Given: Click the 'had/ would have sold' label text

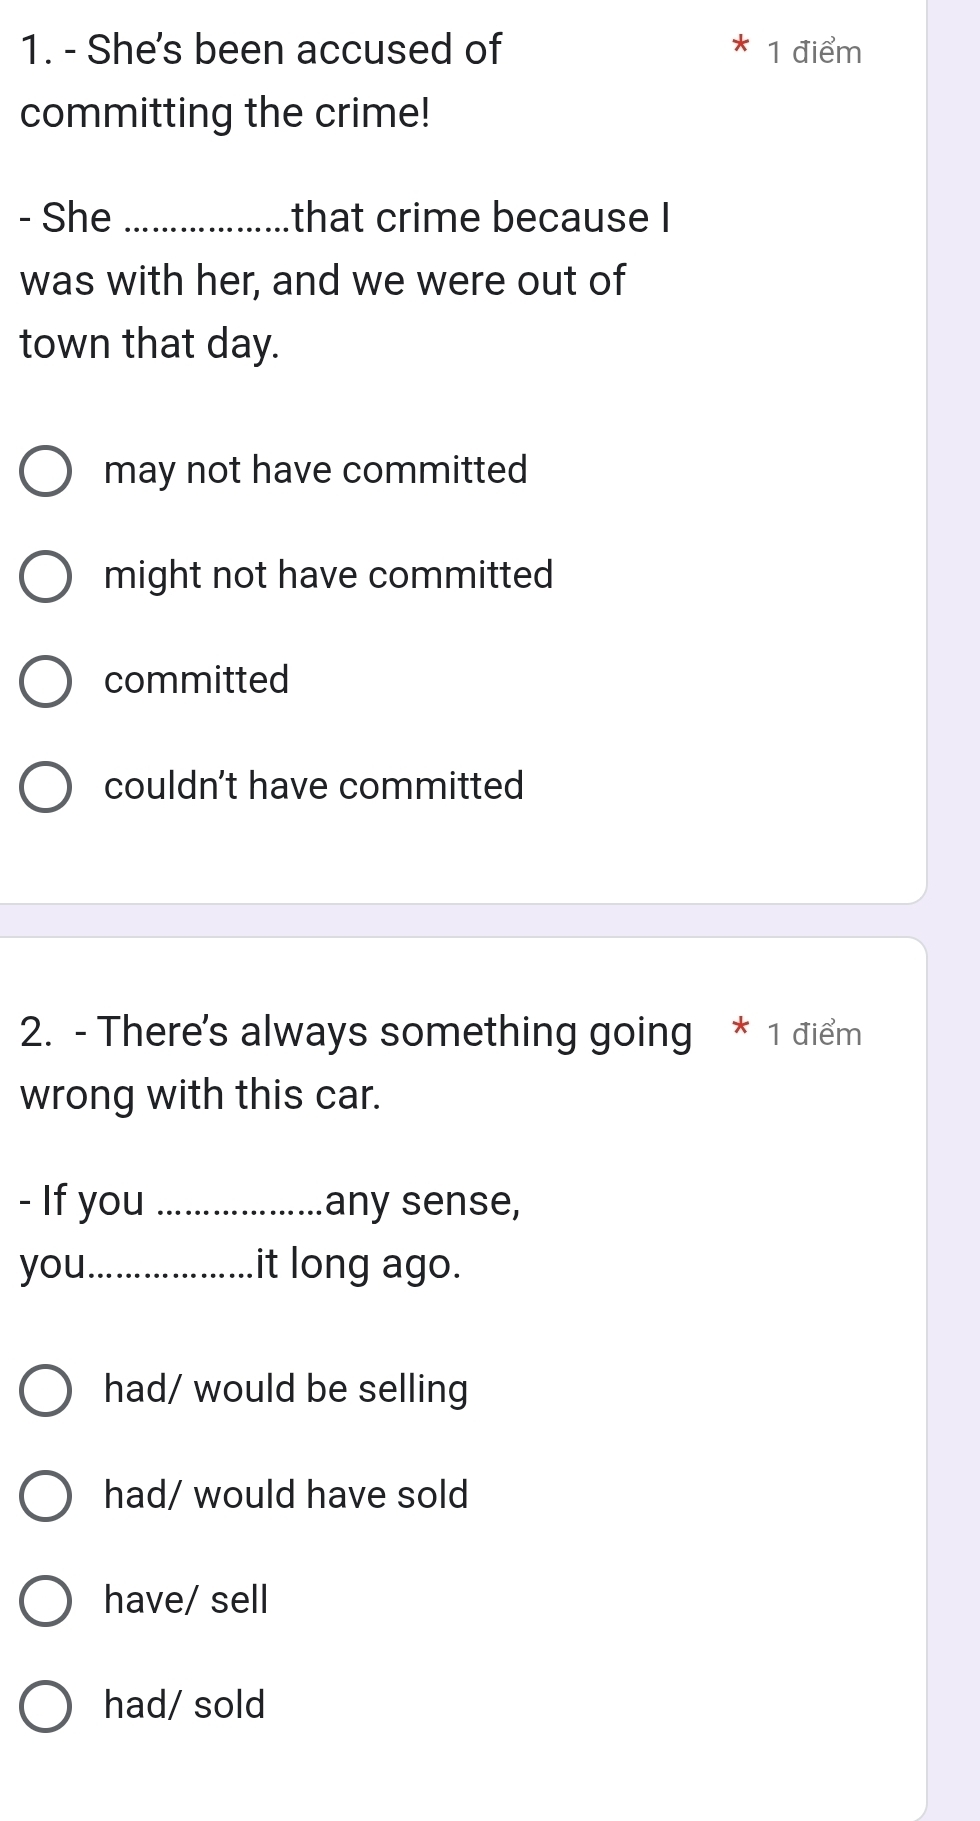Looking at the screenshot, I should pyautogui.click(x=286, y=1494).
